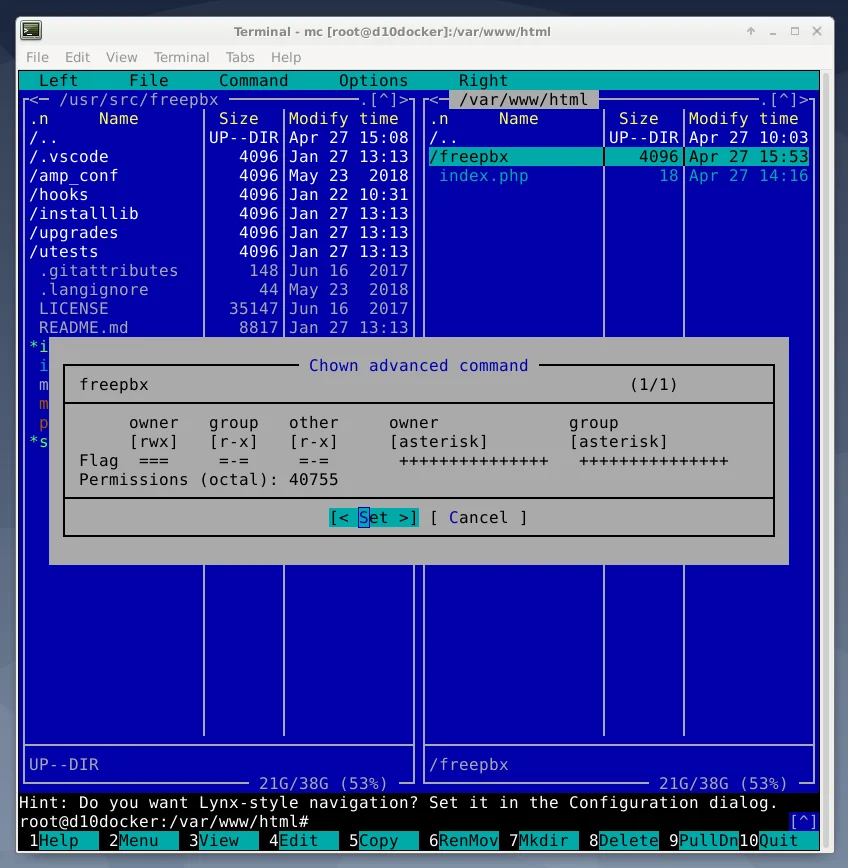The height and width of the screenshot is (868, 848).
Task: Open parent directory /.. in right panel
Action: pos(449,137)
